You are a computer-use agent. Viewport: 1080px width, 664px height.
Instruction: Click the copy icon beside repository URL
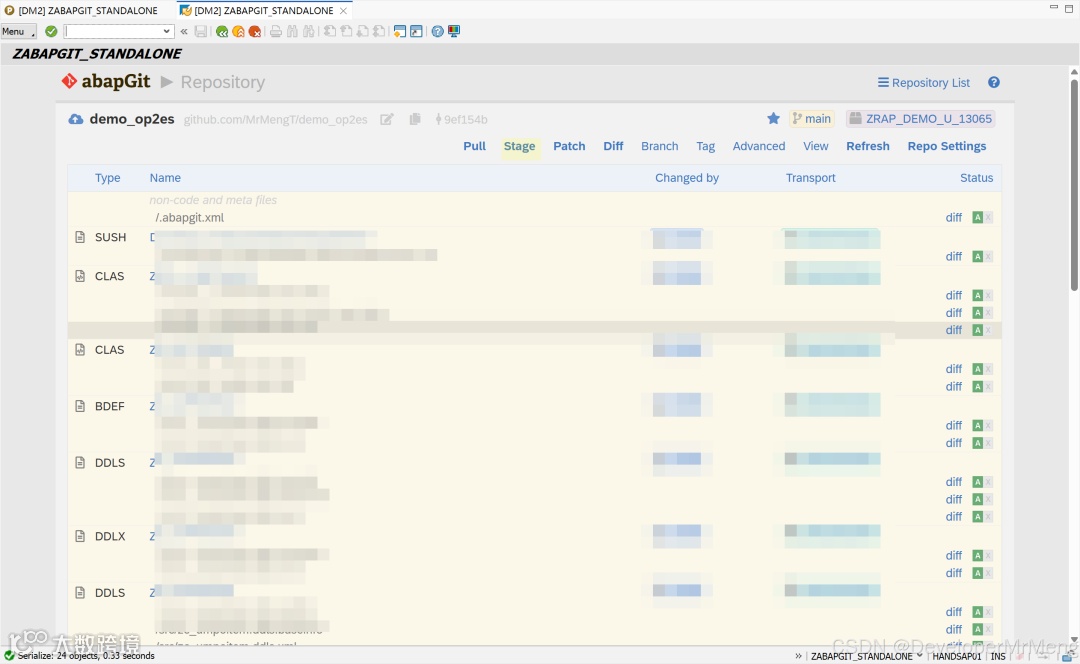pyautogui.click(x=415, y=119)
